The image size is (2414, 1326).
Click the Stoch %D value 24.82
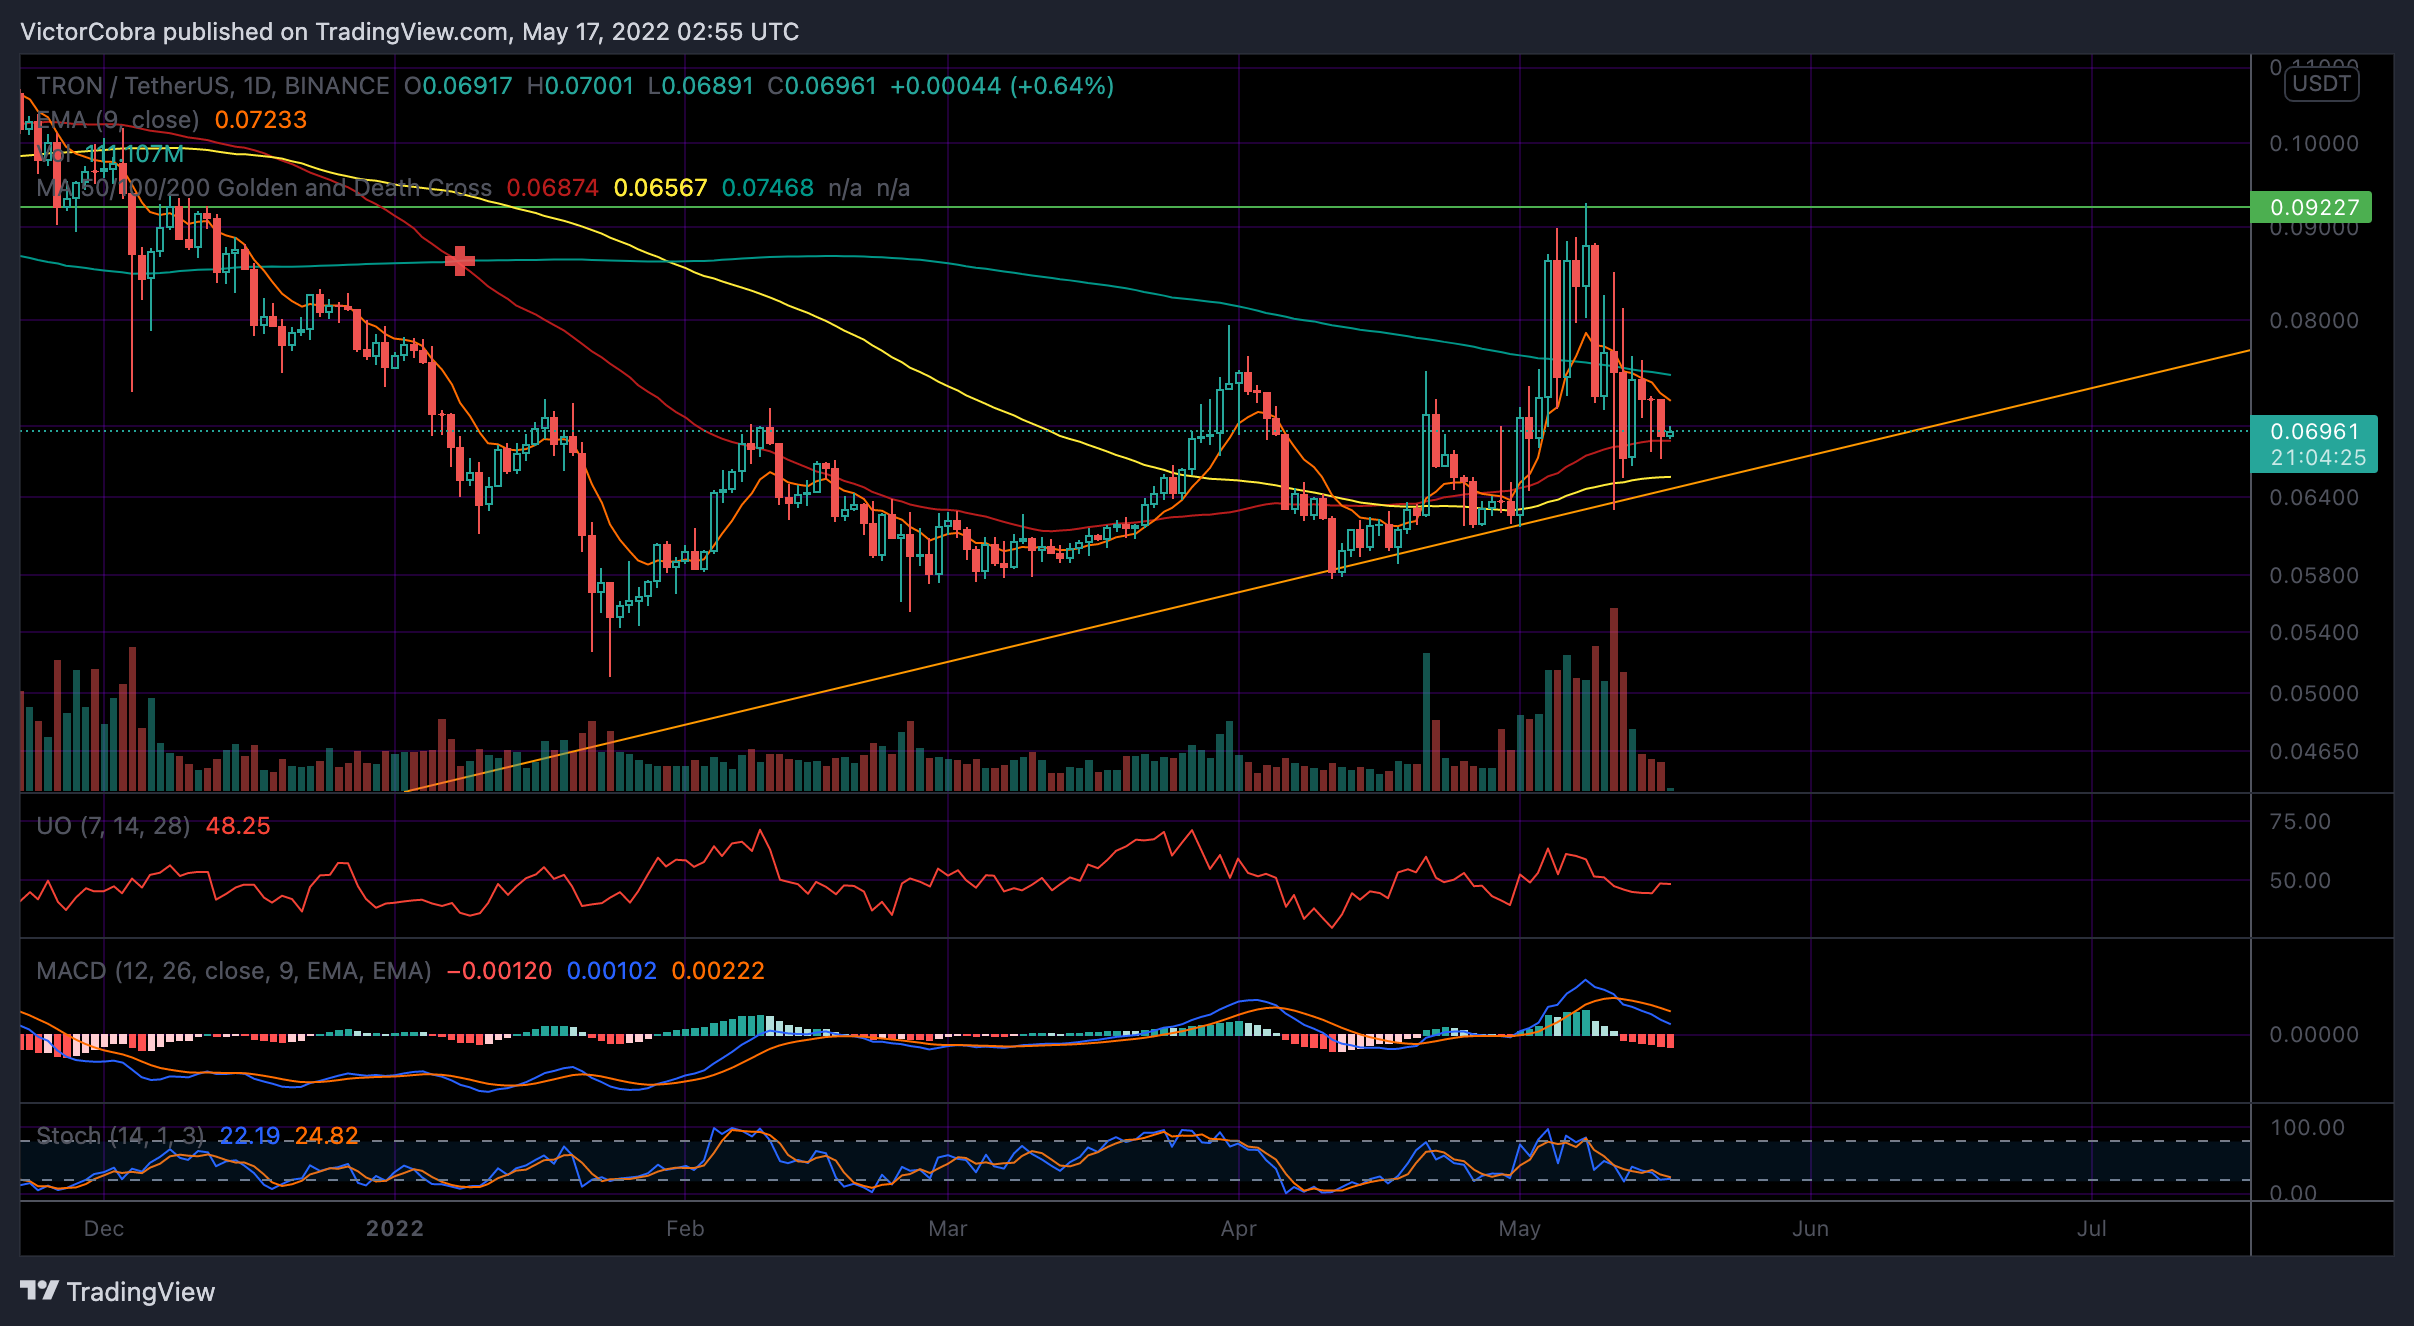[327, 1136]
